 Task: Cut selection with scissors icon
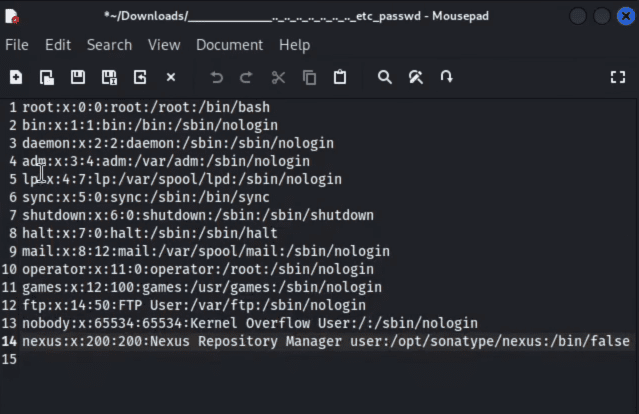tap(278, 77)
